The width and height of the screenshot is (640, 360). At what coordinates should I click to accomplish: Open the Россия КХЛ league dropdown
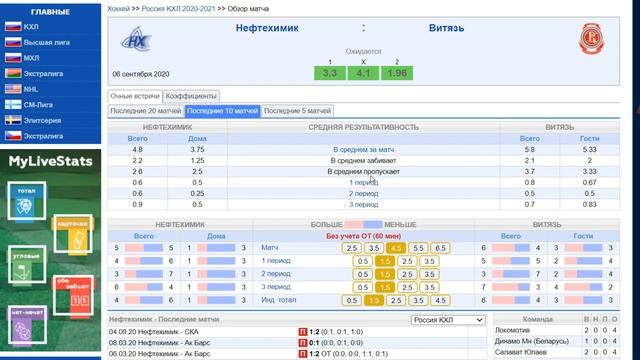448,320
